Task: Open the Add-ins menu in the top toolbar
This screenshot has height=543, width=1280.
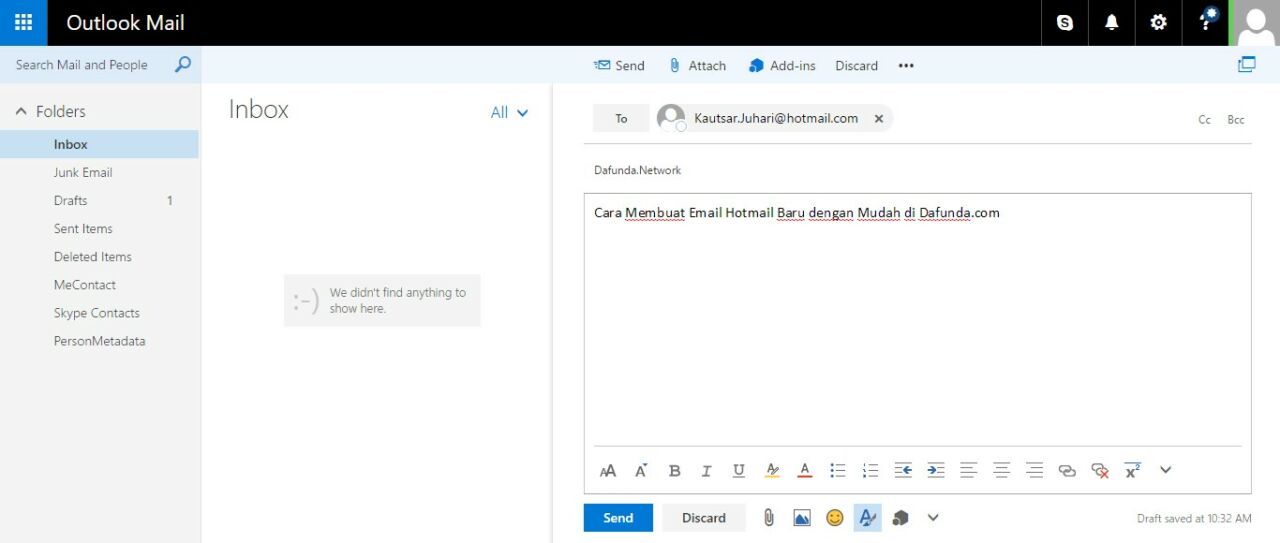Action: tap(782, 65)
